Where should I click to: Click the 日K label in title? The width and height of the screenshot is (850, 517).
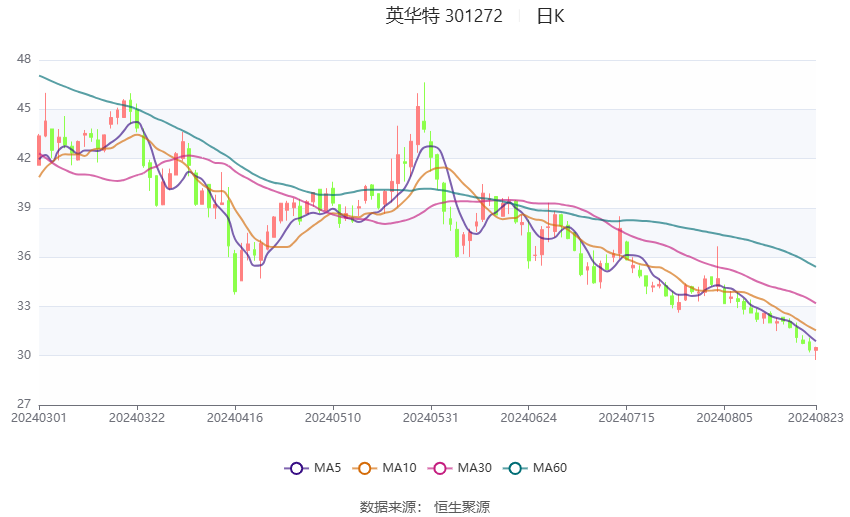tap(550, 16)
